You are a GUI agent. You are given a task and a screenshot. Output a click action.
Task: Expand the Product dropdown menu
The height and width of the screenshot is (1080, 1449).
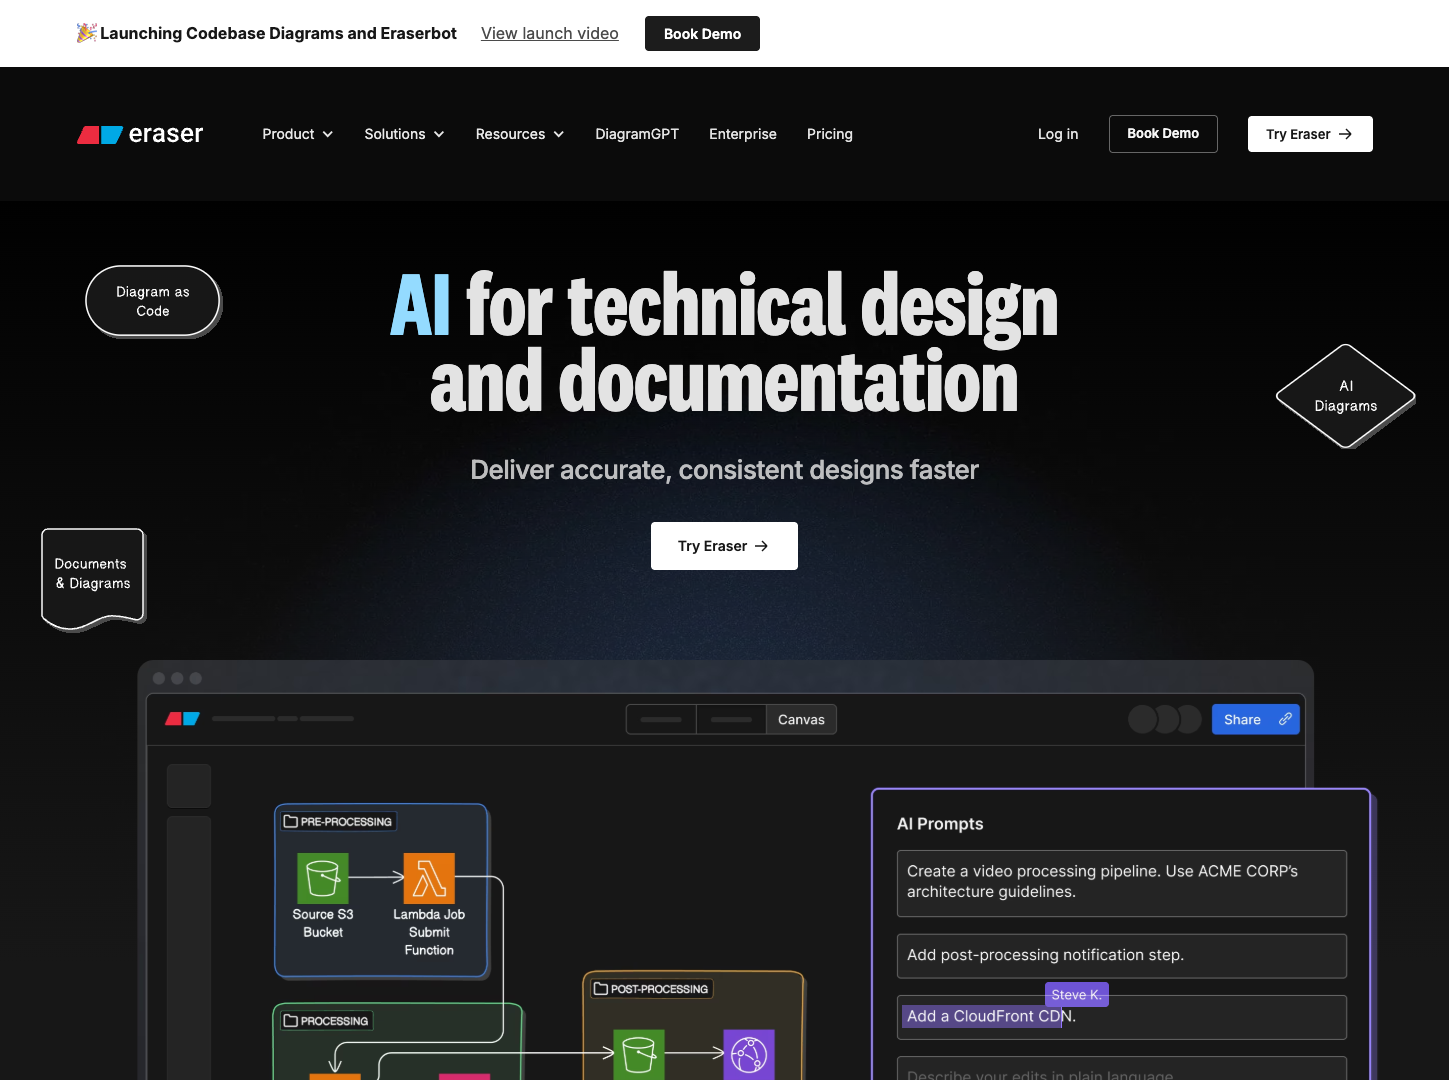(297, 134)
